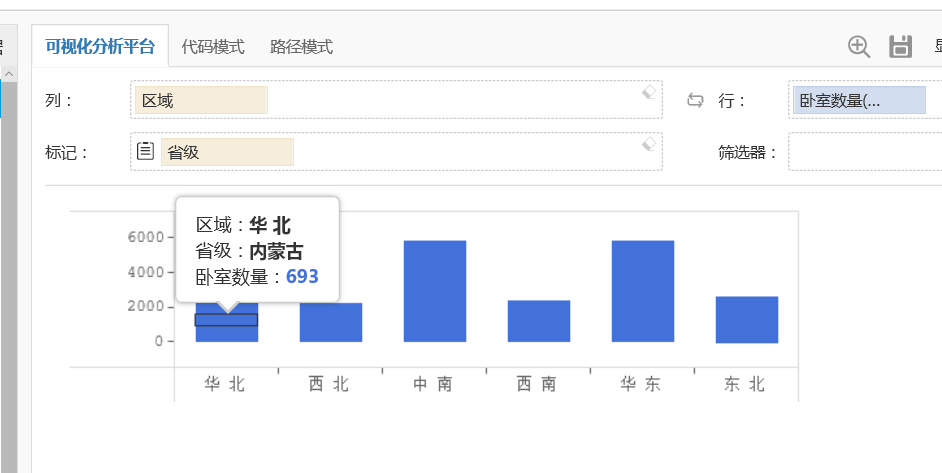This screenshot has width=942, height=473.
Task: Switch to the 代码模式 tab
Action: pos(213,47)
